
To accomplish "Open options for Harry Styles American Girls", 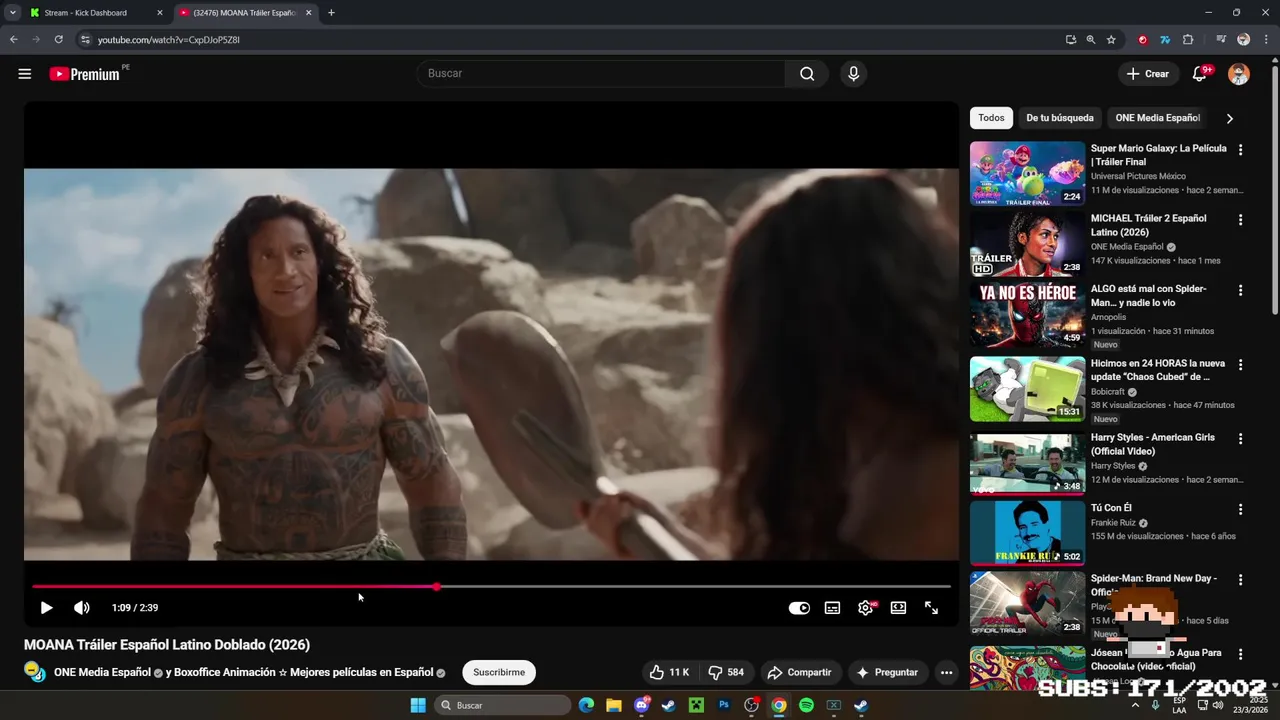I will [1241, 439].
